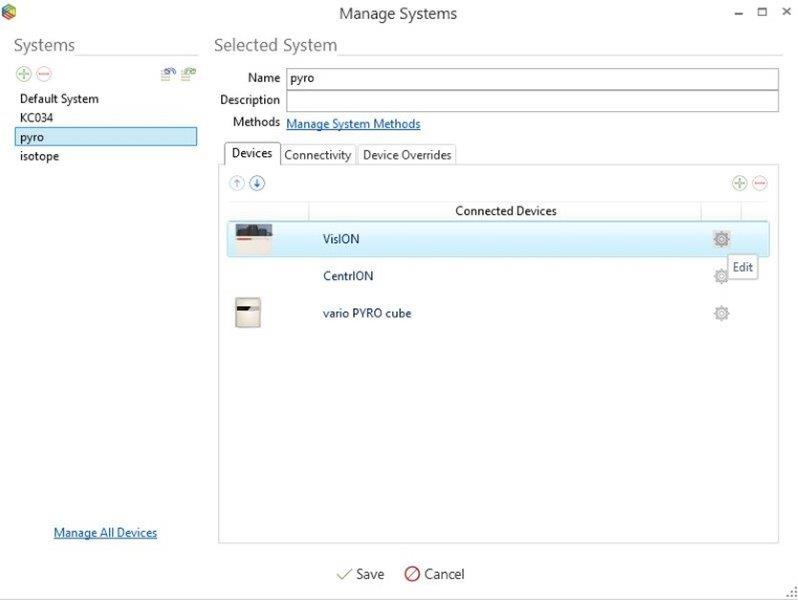Viewport: 798px width, 600px height.
Task: Add a connected device with green plus
Action: [x=739, y=183]
